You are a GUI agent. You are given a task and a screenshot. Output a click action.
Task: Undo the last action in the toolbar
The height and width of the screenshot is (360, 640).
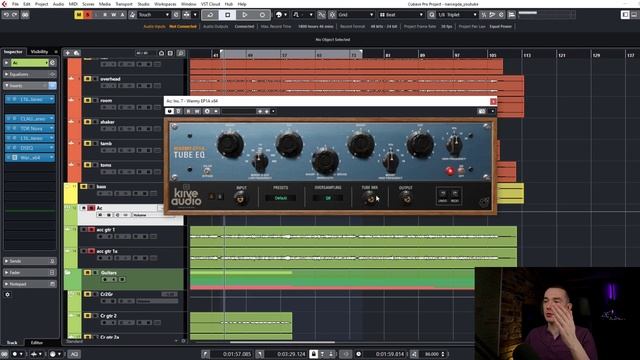[x=6, y=15]
